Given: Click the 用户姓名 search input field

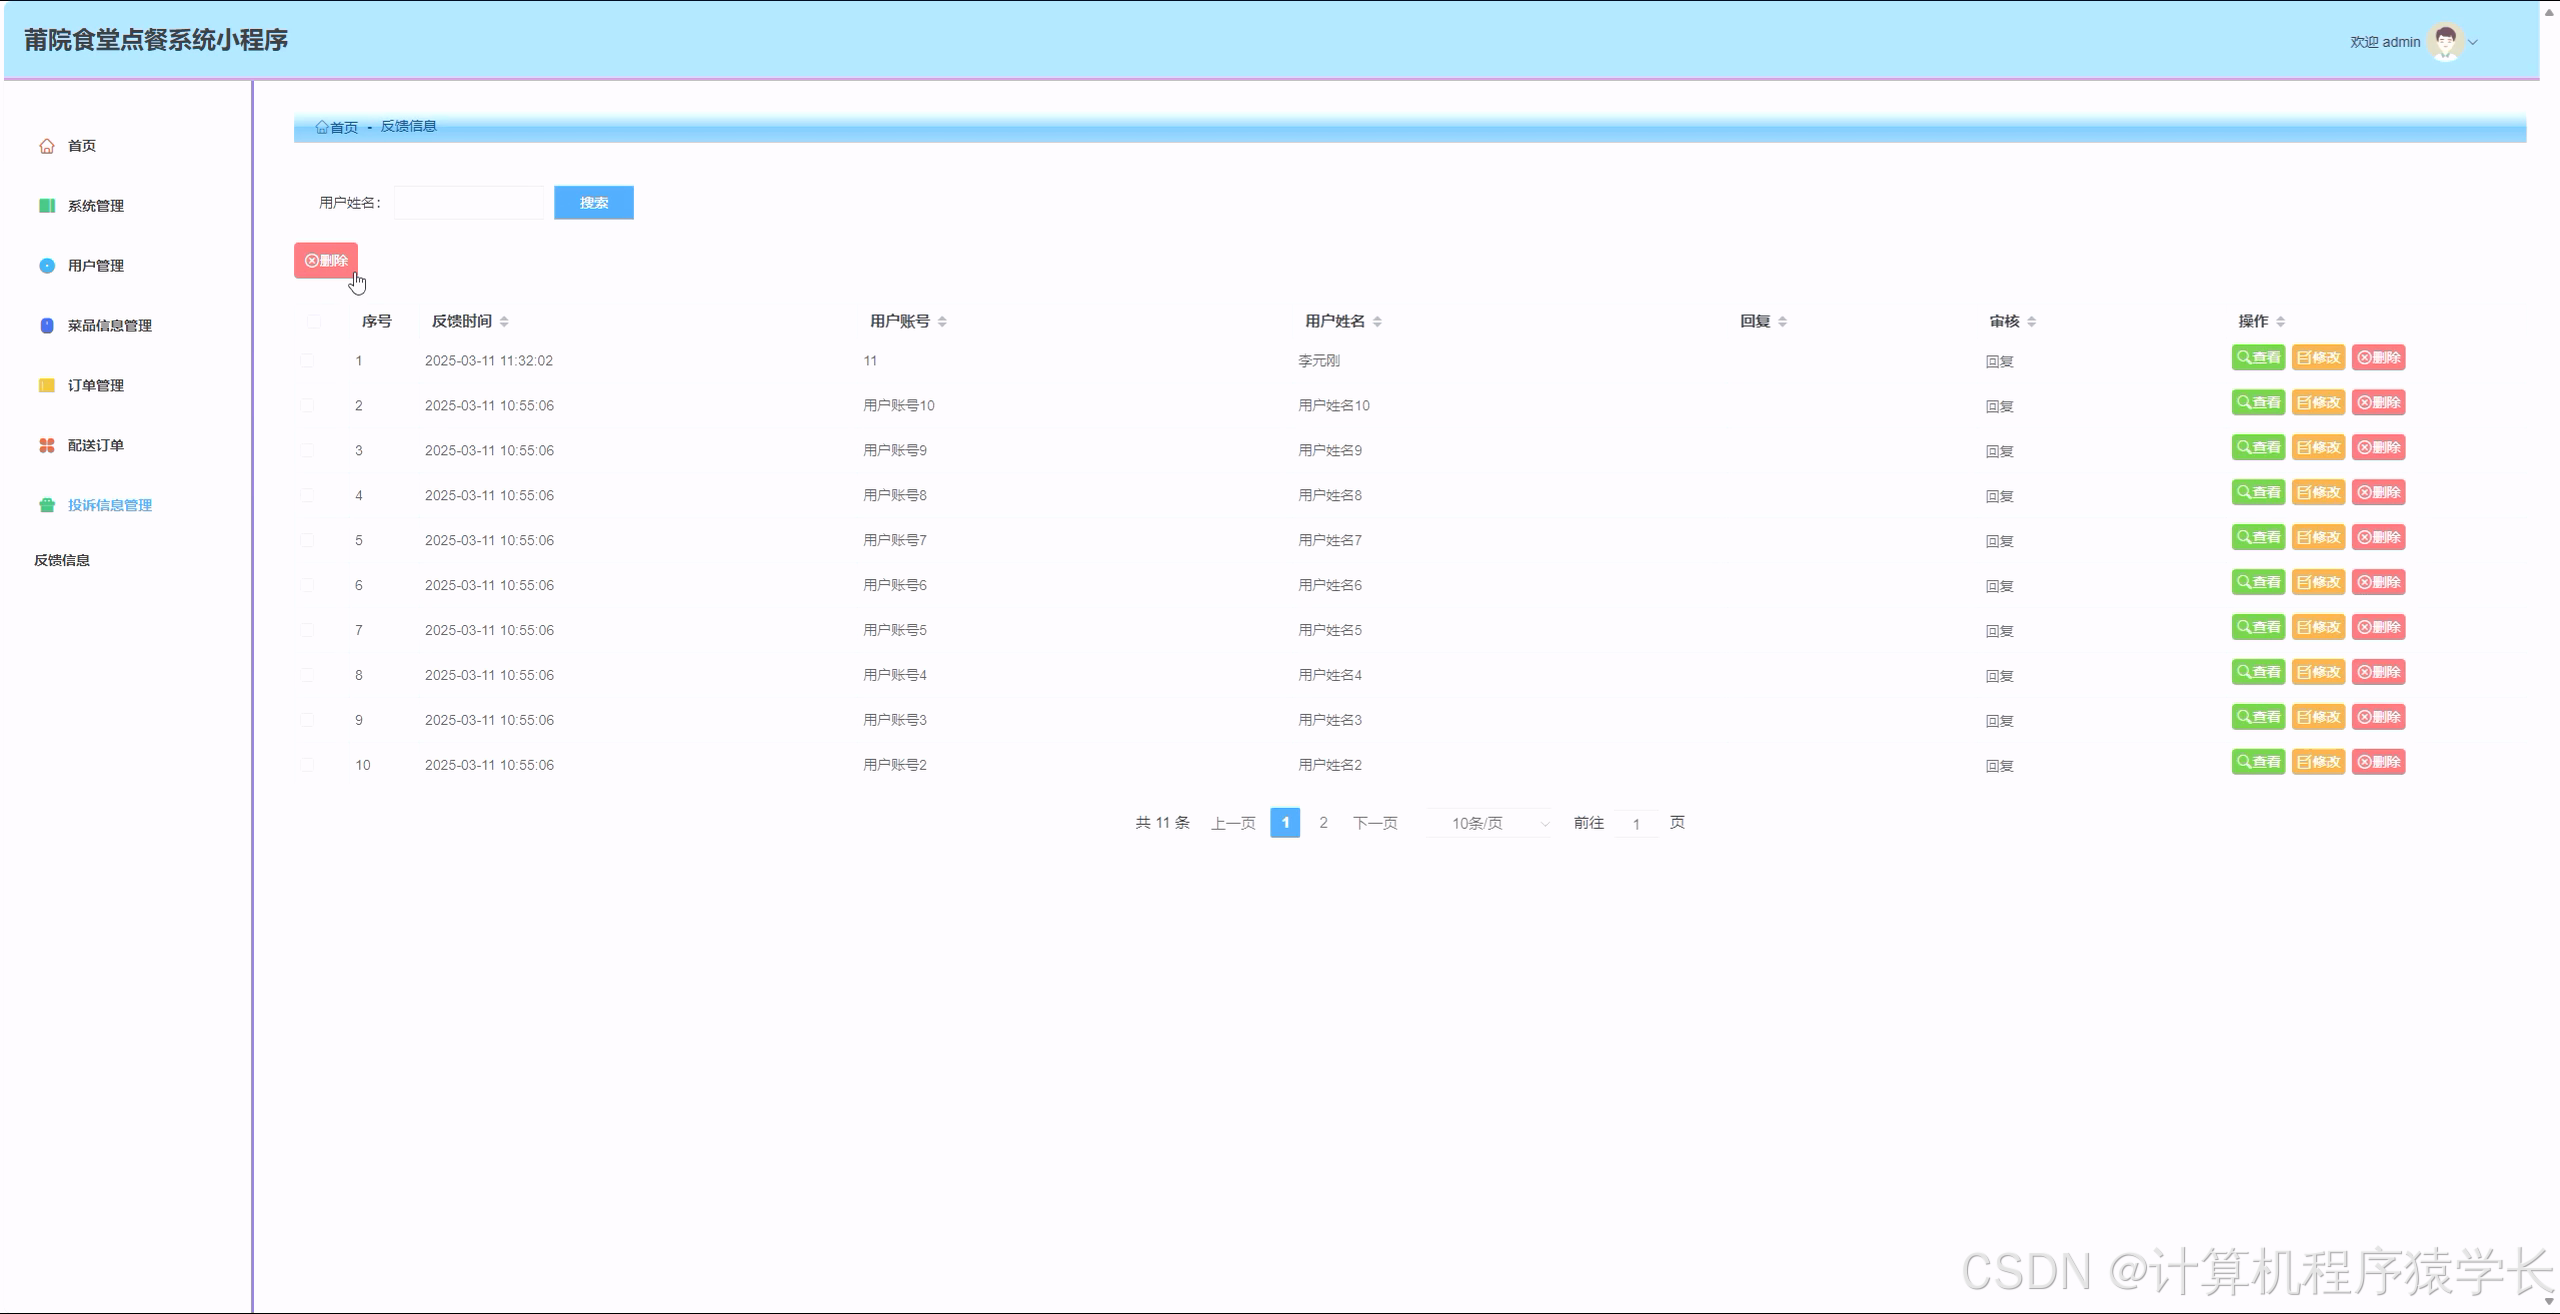Looking at the screenshot, I should coord(468,202).
